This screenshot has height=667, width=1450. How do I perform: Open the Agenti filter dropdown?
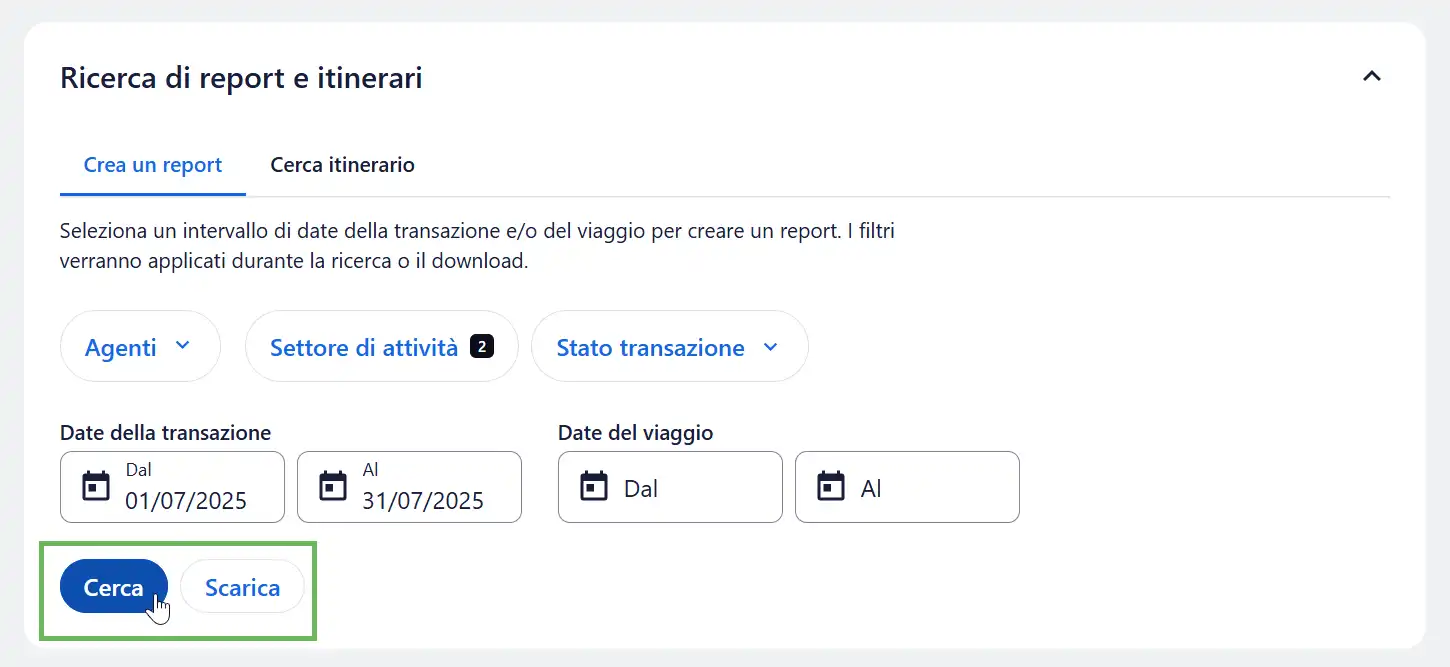140,347
